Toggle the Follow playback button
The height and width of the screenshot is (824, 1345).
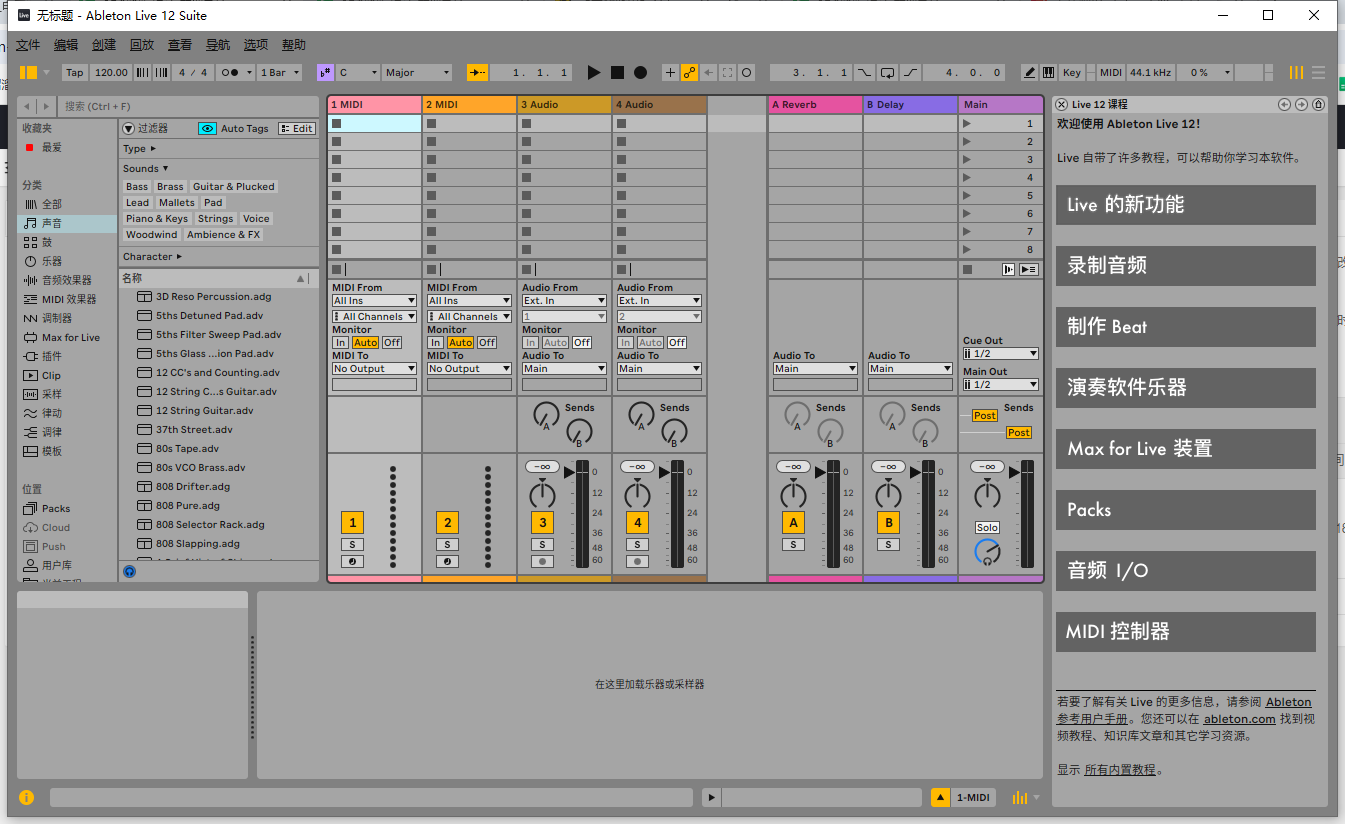click(478, 73)
